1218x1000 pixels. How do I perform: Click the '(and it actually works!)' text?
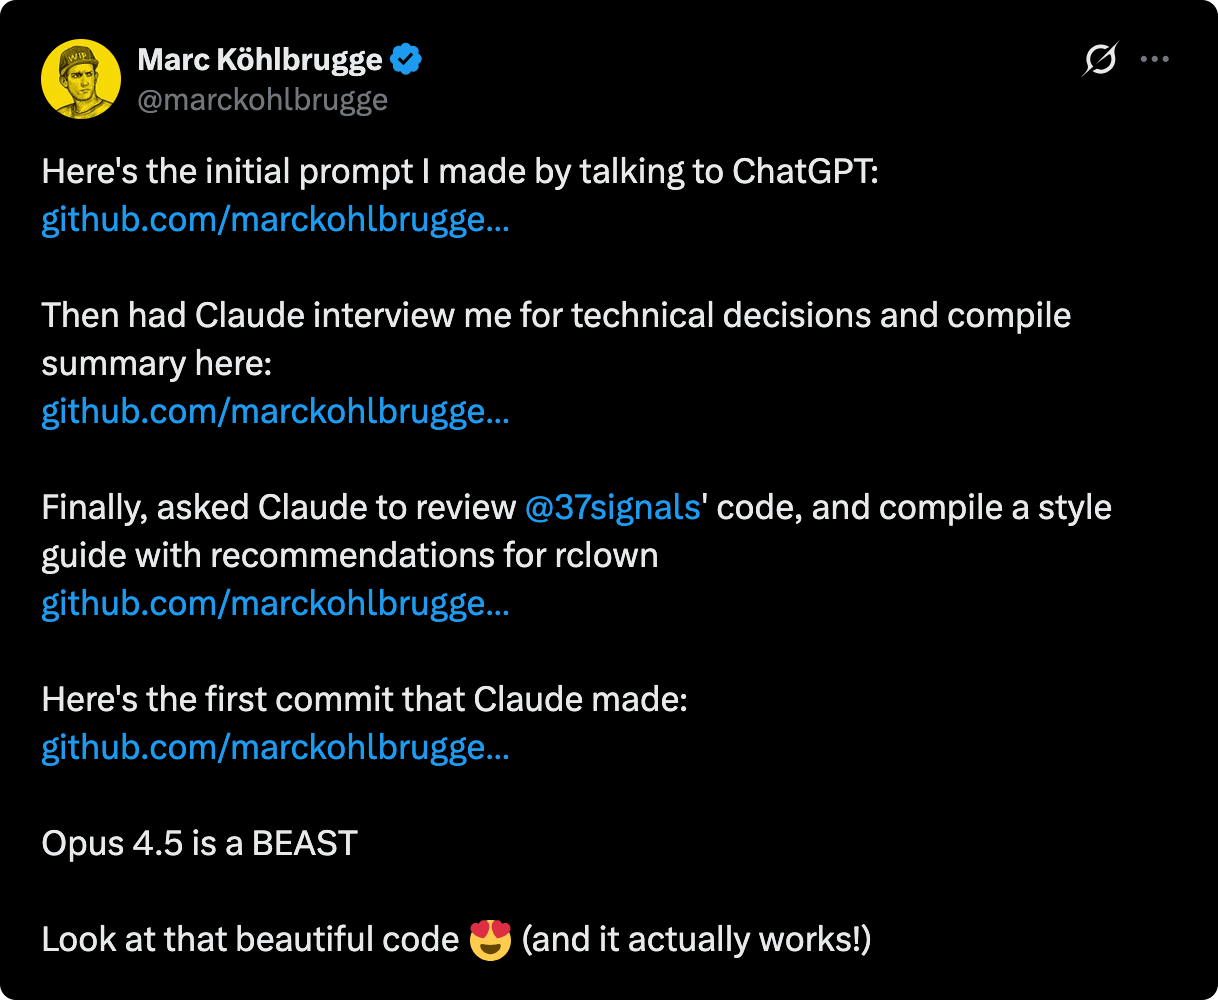point(697,940)
